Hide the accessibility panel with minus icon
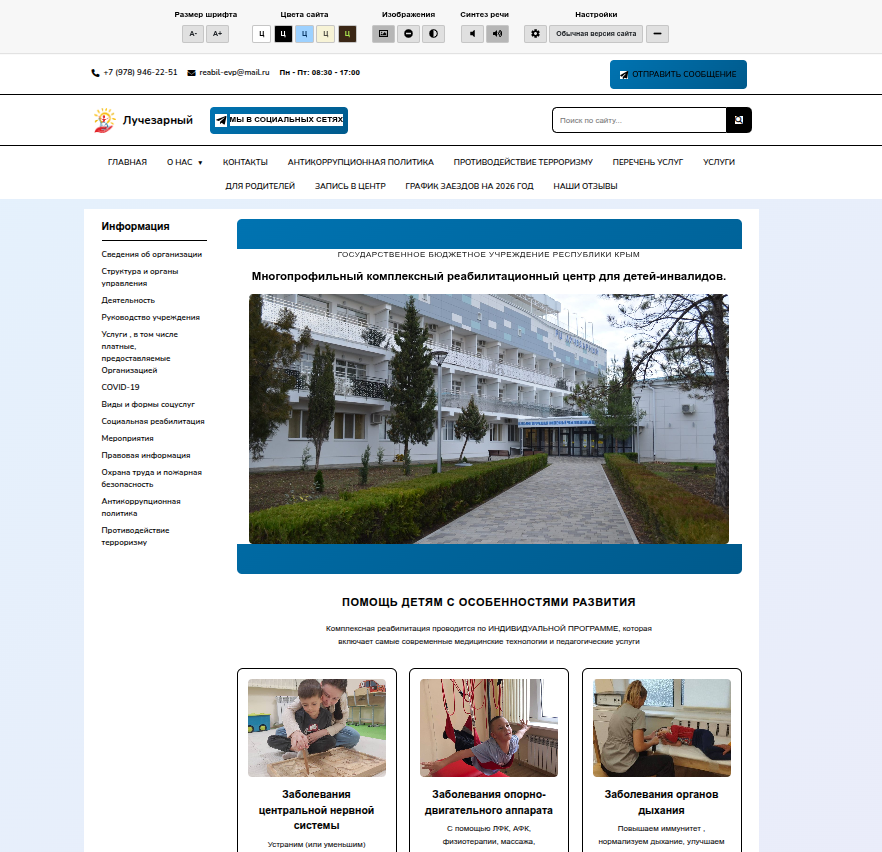882x852 pixels. click(x=657, y=34)
